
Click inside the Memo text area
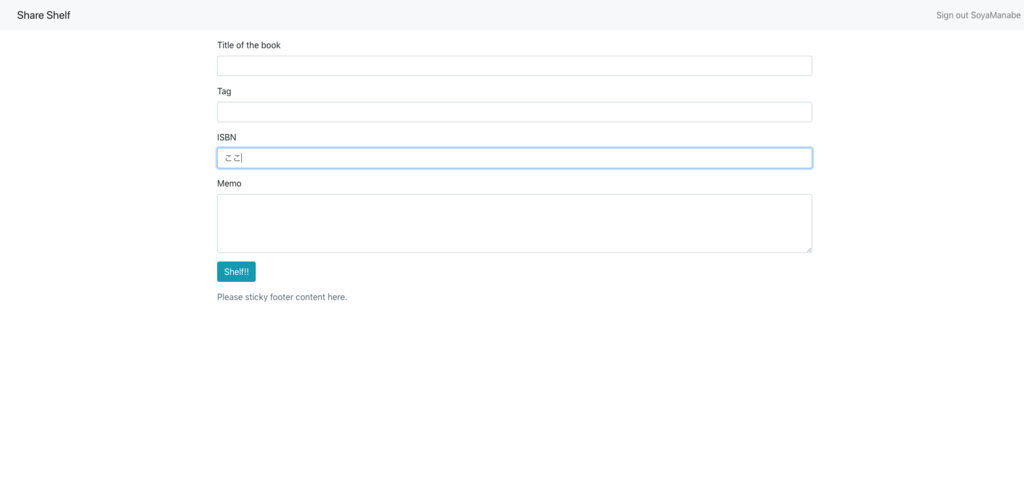coord(515,223)
